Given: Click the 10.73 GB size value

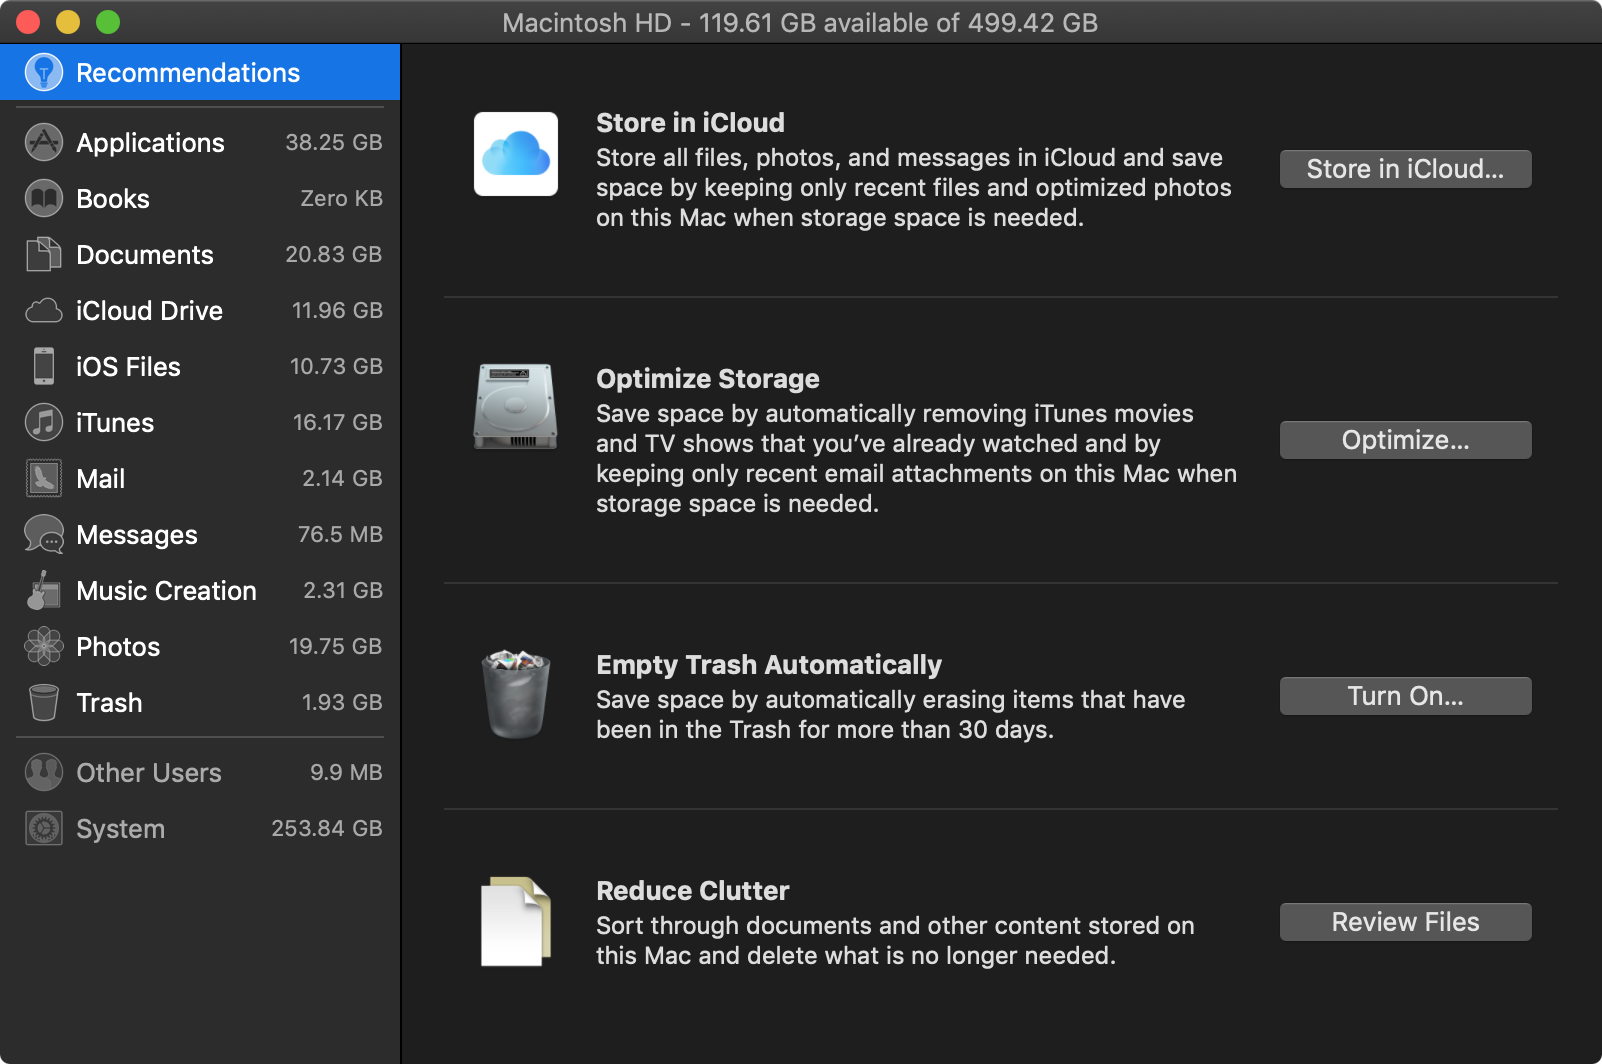Looking at the screenshot, I should pos(336,366).
